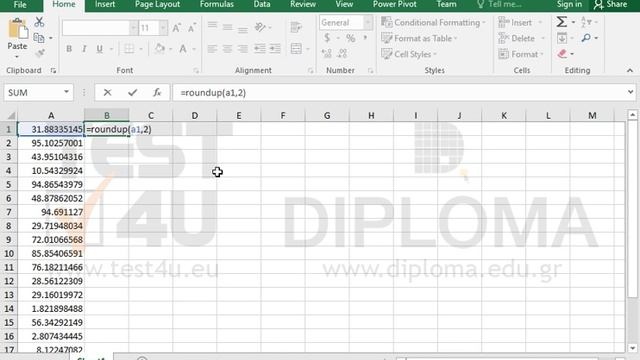Click the Clear eraser icon
The width and height of the screenshot is (640, 360).
tap(562, 54)
